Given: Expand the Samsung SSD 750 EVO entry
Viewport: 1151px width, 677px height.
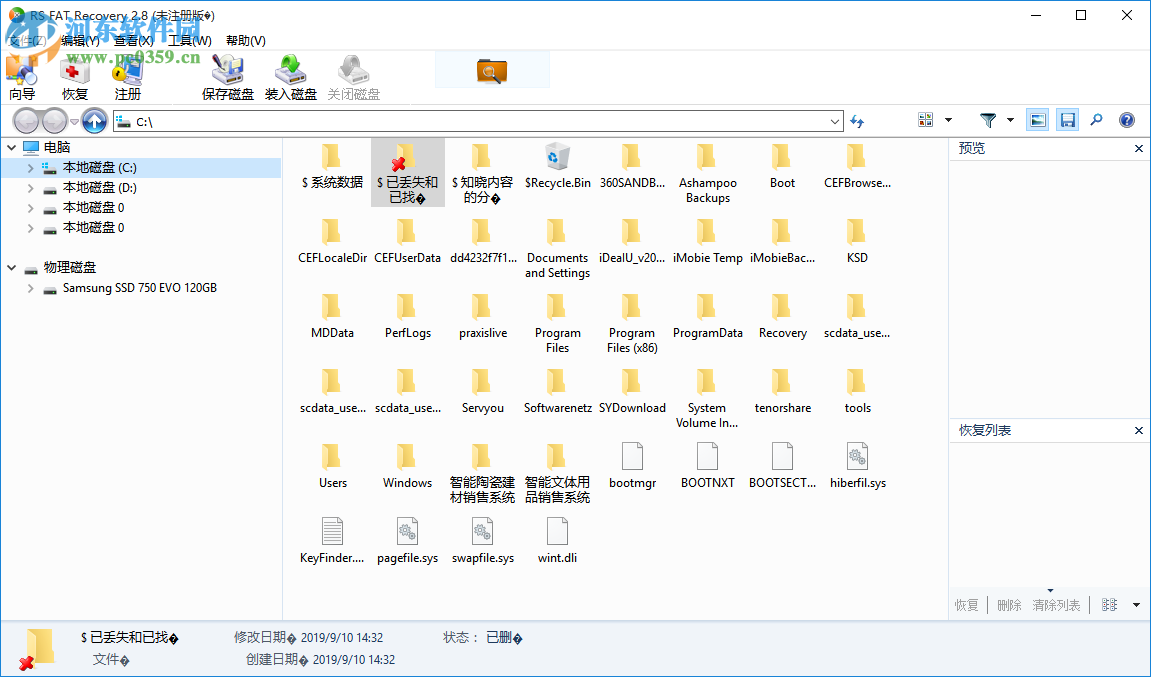Looking at the screenshot, I should click(30, 288).
